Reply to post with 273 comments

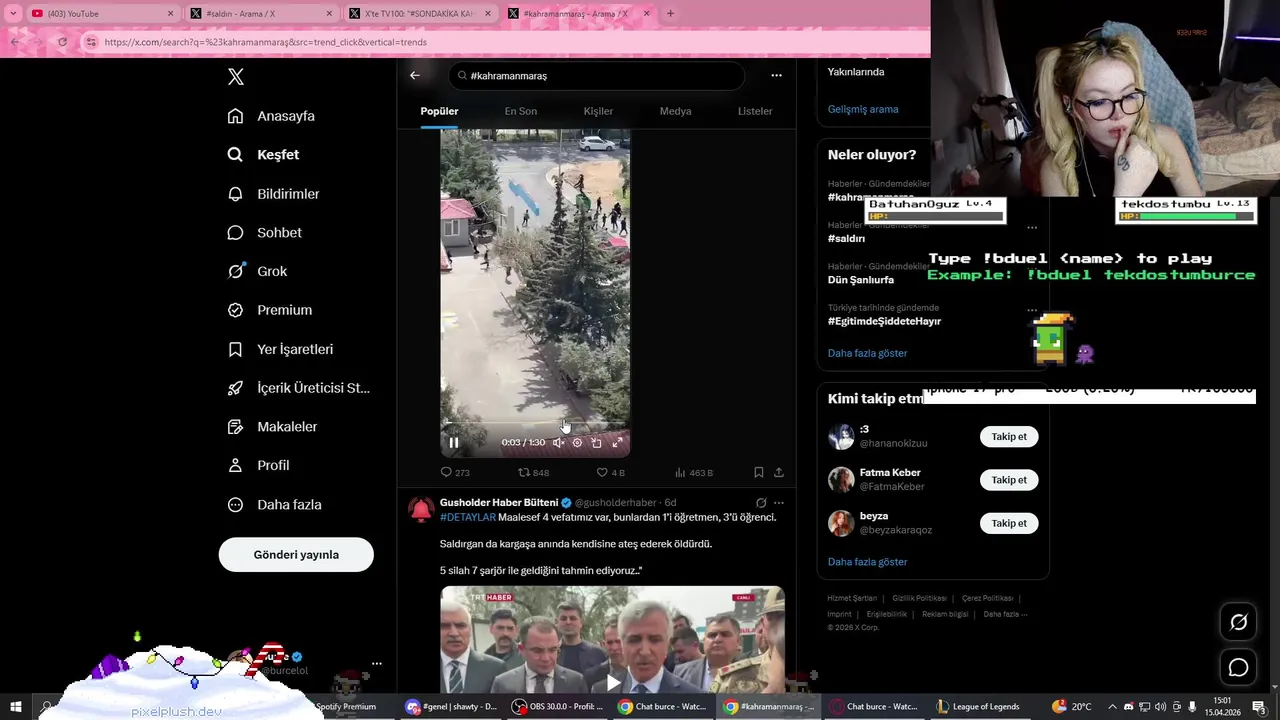455,472
